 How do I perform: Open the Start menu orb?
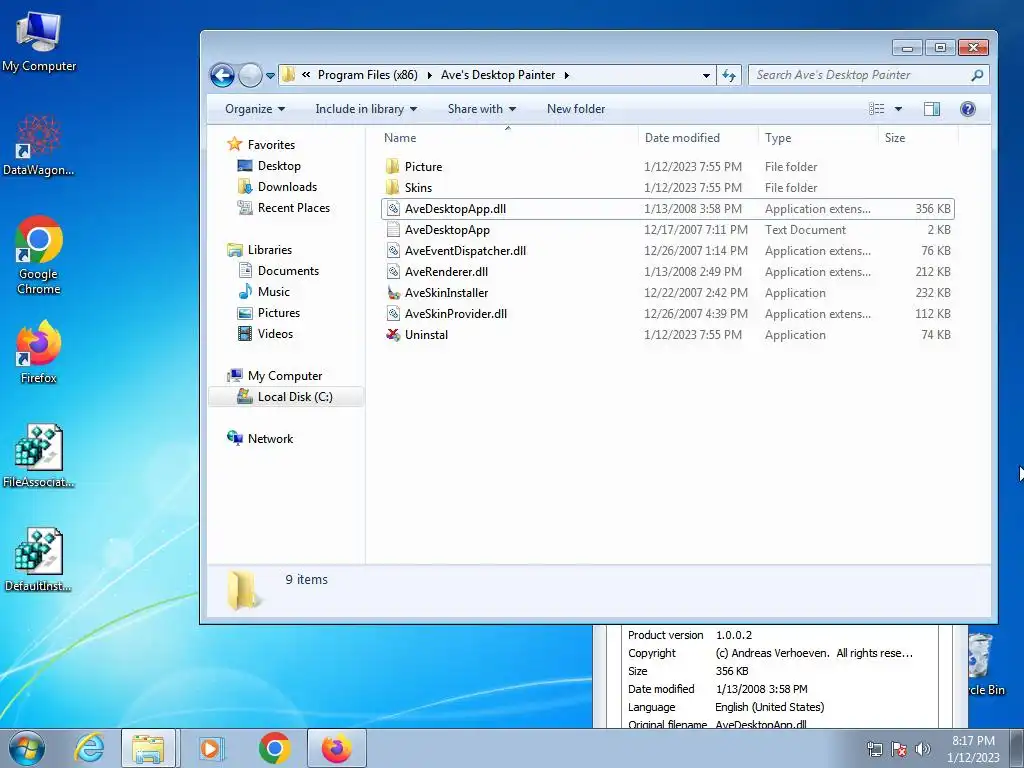tap(27, 748)
